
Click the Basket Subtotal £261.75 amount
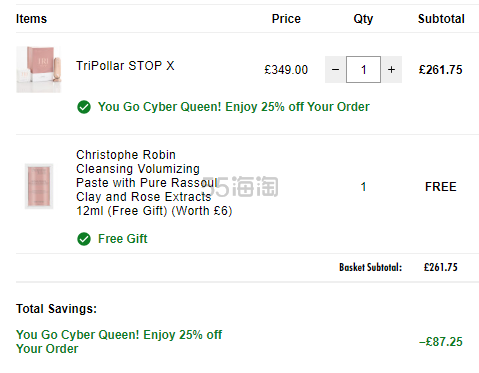pyautogui.click(x=441, y=267)
